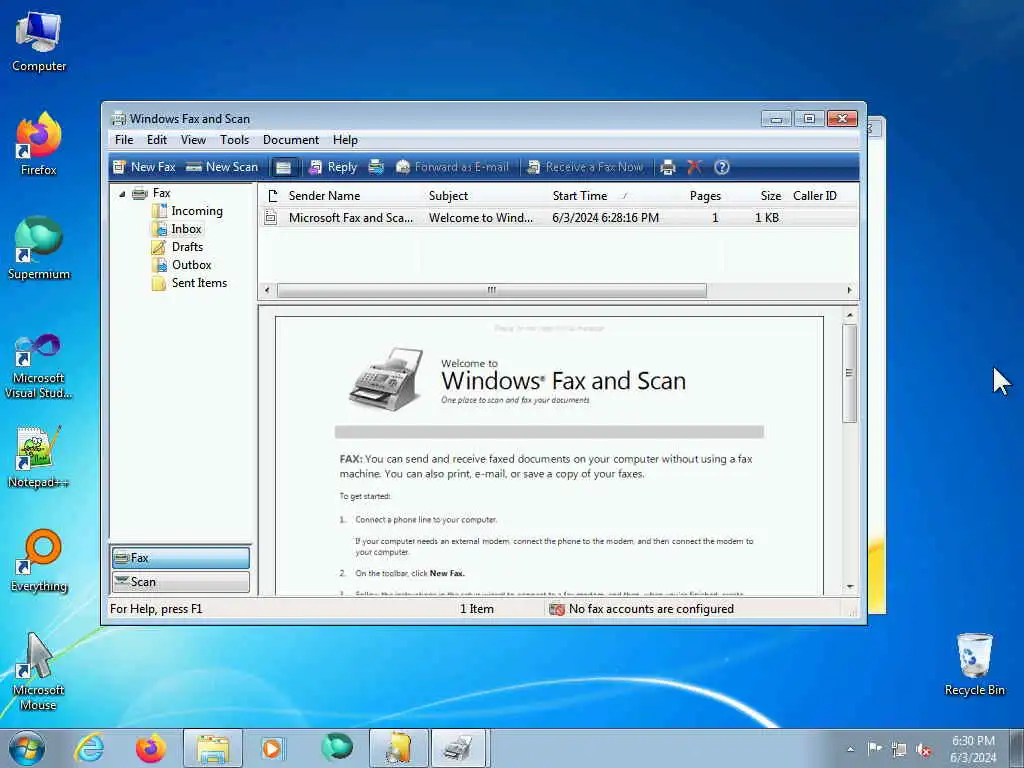The height and width of the screenshot is (768, 1024).
Task: Sort by Subject column header
Action: click(x=485, y=196)
